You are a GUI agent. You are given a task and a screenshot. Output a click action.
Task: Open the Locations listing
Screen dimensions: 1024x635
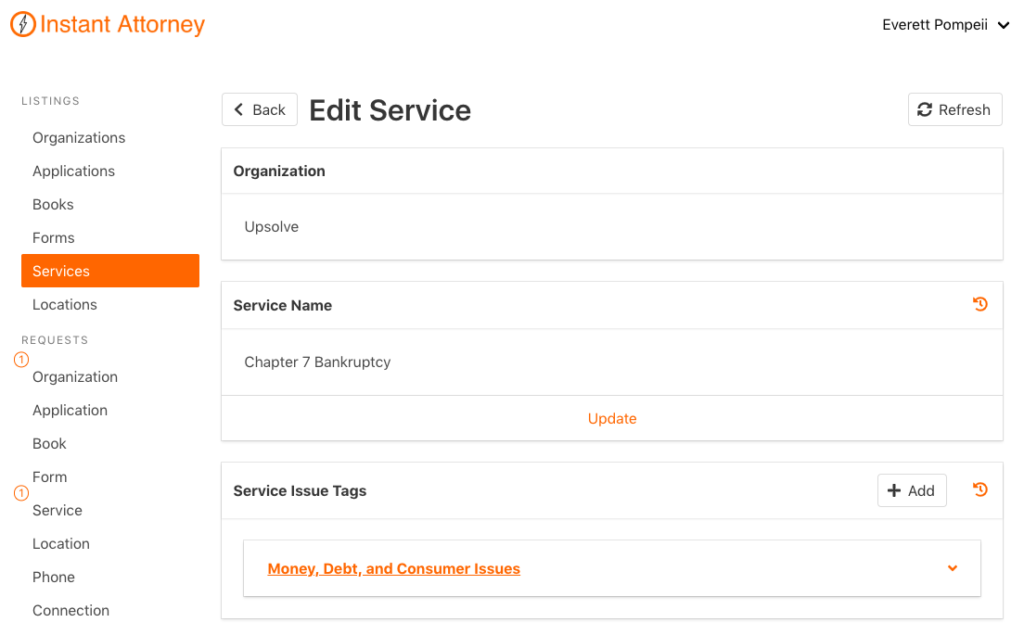point(65,304)
